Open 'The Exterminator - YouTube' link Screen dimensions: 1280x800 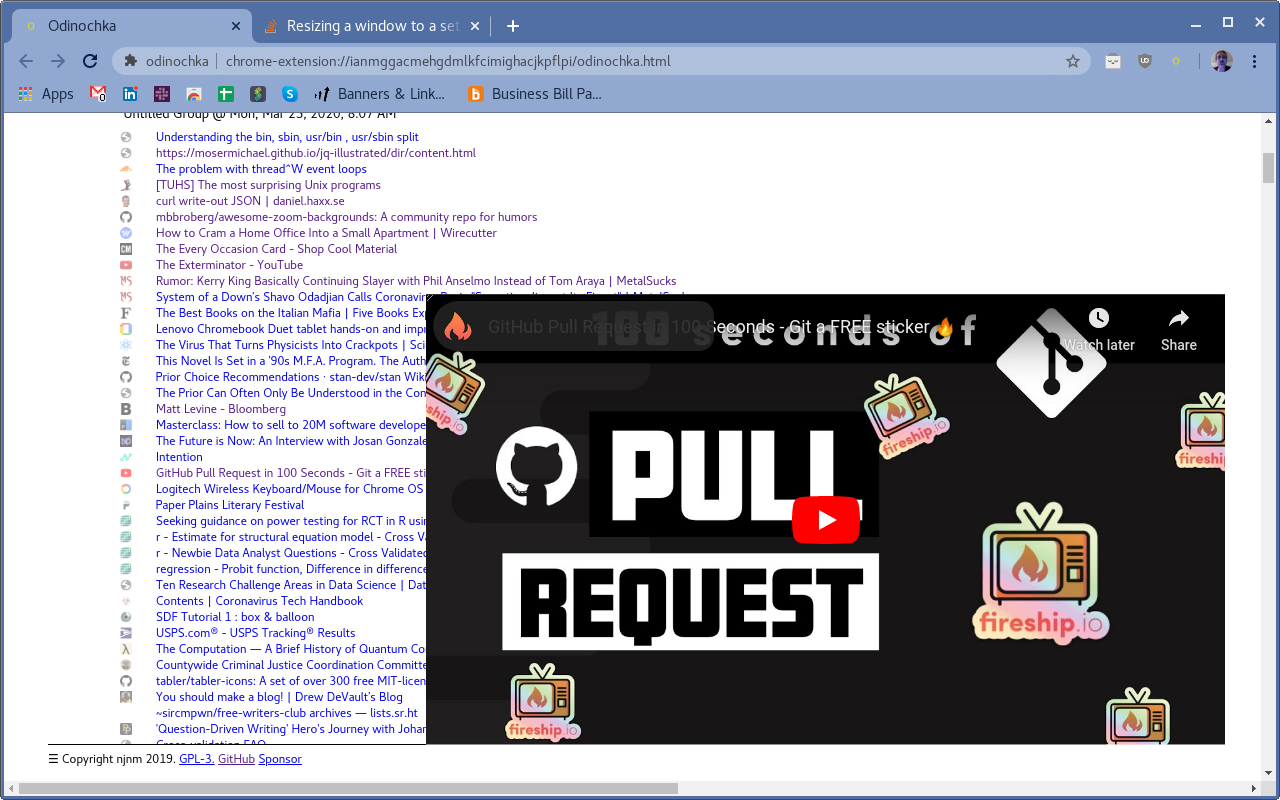click(229, 265)
